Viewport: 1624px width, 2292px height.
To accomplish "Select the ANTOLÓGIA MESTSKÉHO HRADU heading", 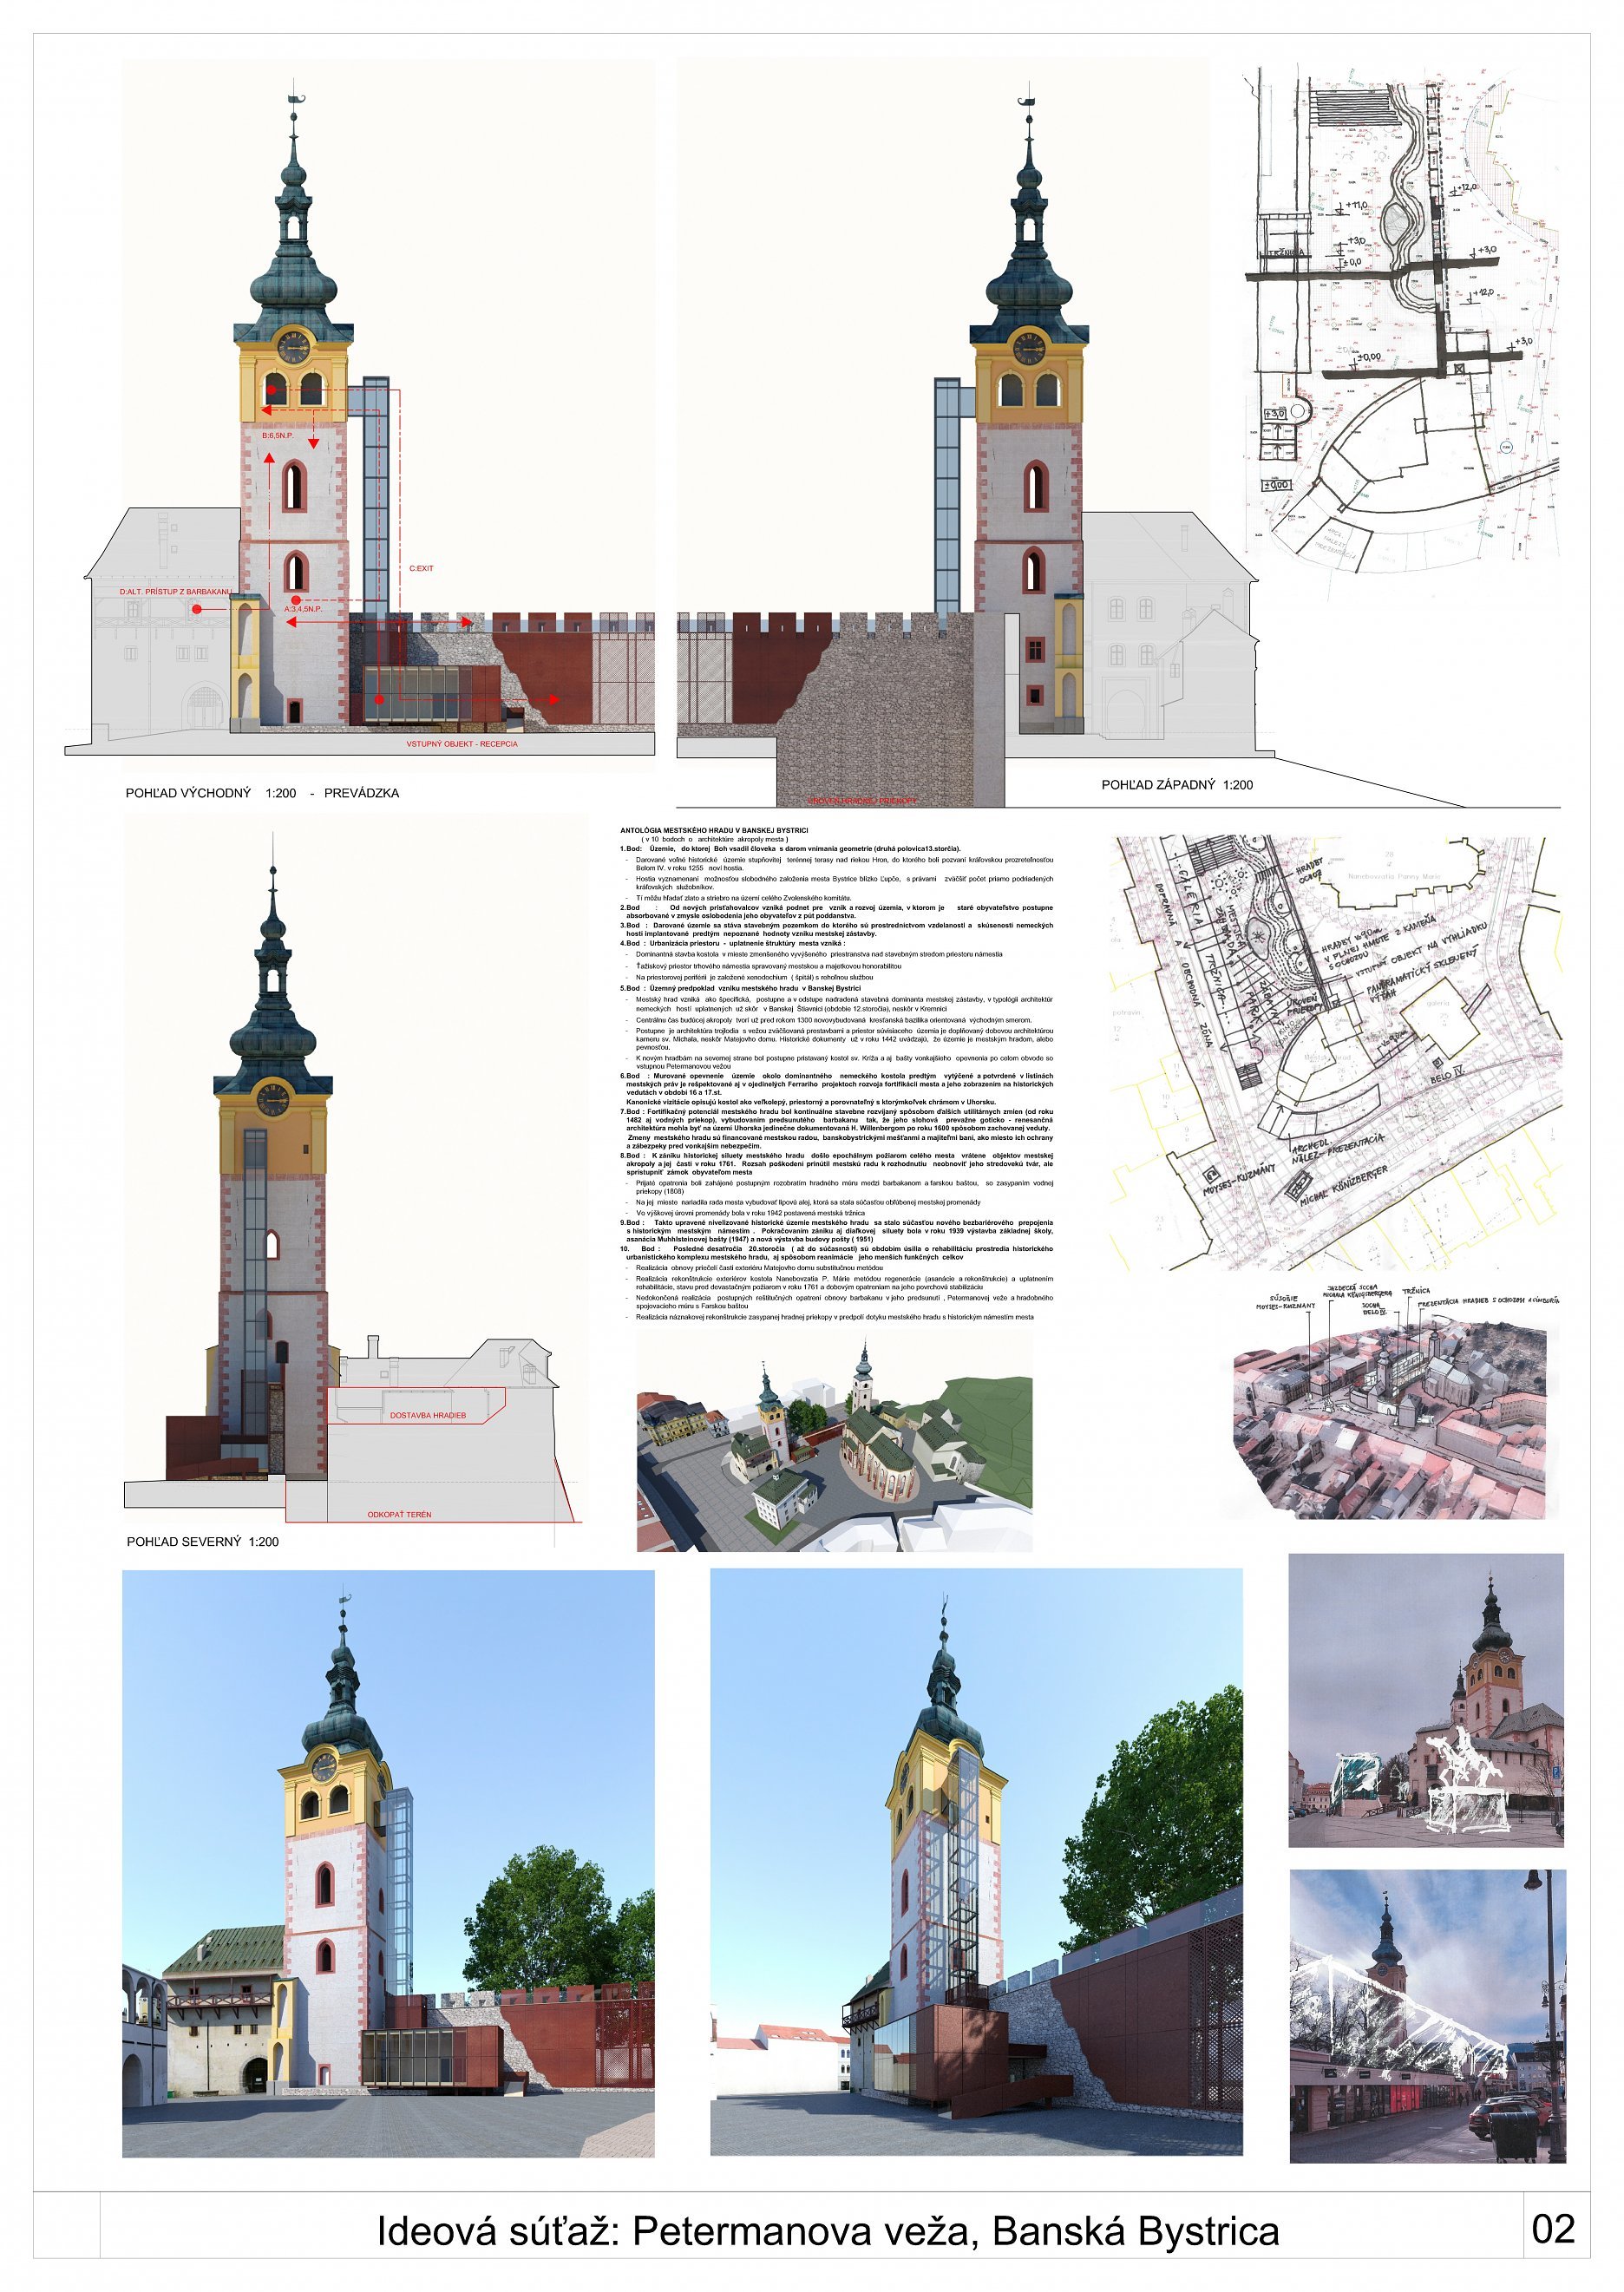I will coord(713,830).
